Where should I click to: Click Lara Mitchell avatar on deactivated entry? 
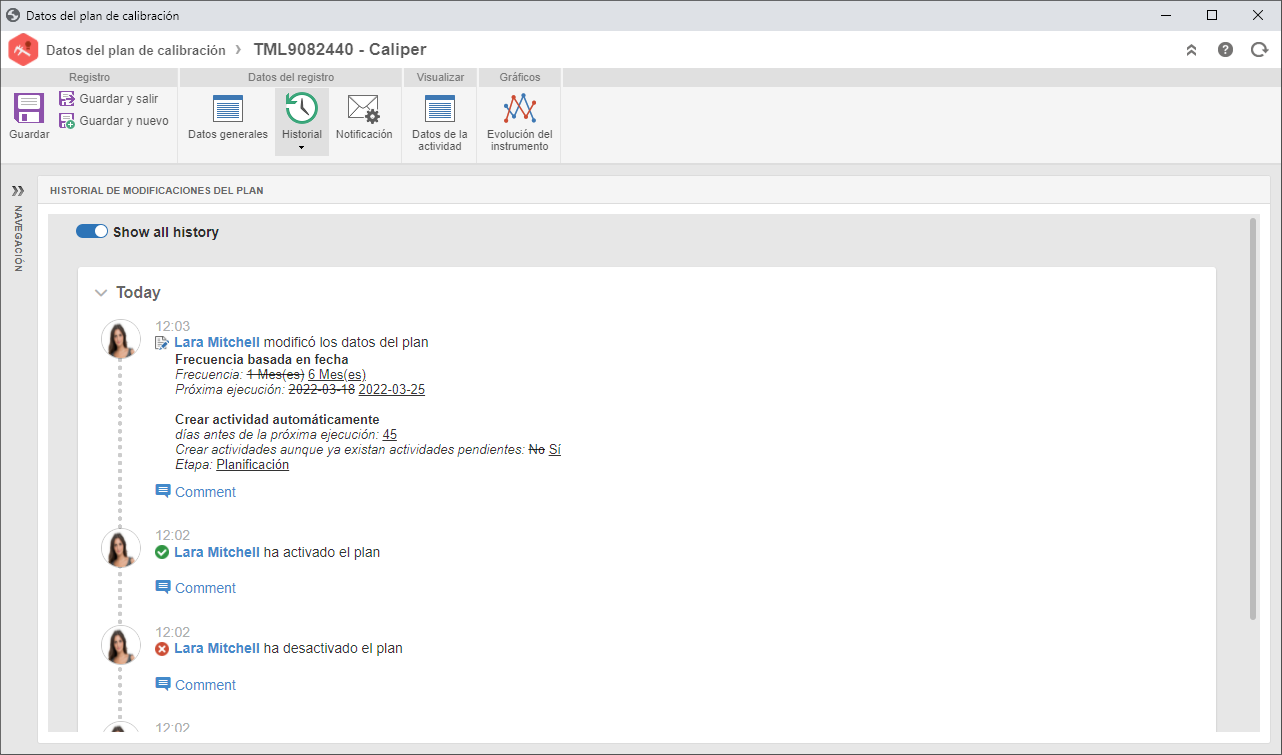pyautogui.click(x=121, y=645)
